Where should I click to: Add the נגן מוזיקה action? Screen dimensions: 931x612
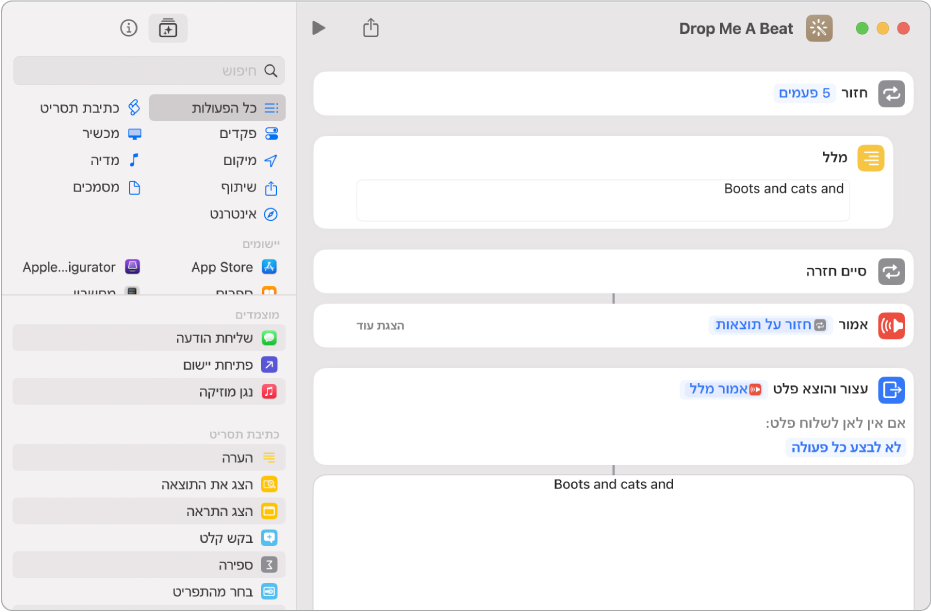click(x=149, y=392)
